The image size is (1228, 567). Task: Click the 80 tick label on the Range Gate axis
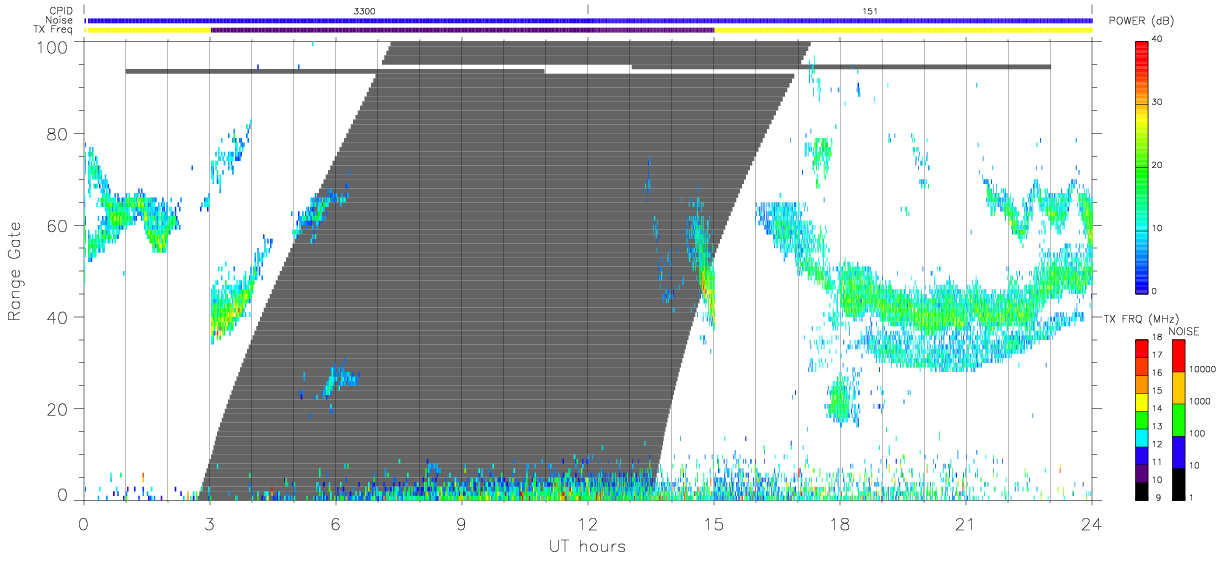click(57, 134)
